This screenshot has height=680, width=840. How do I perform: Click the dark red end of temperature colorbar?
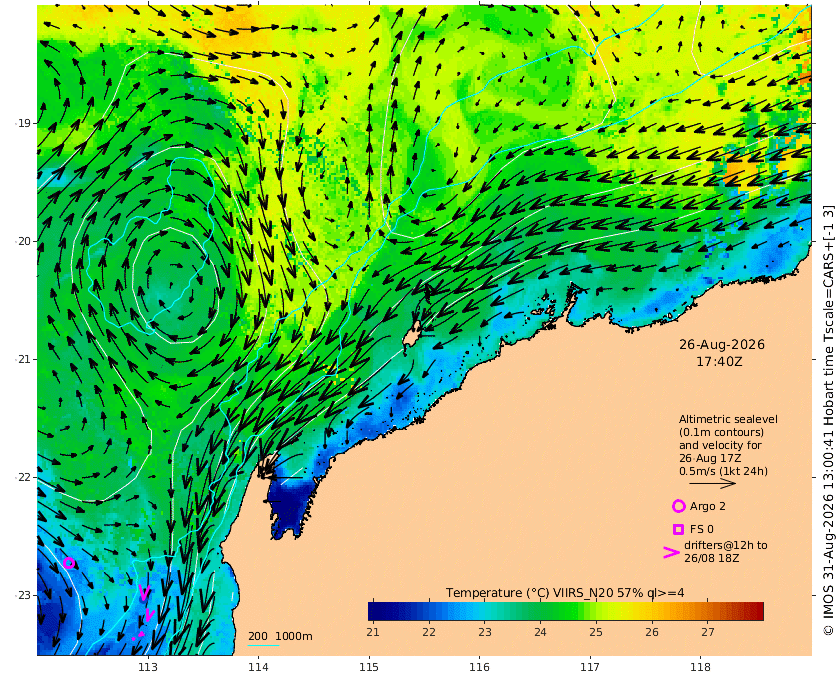tap(756, 611)
